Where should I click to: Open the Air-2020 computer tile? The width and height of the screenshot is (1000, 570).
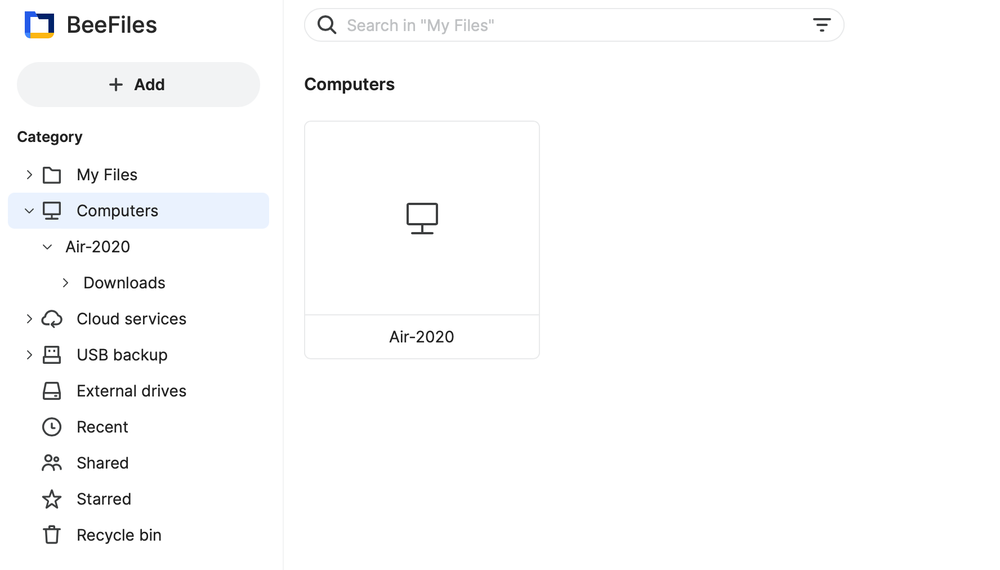click(422, 240)
